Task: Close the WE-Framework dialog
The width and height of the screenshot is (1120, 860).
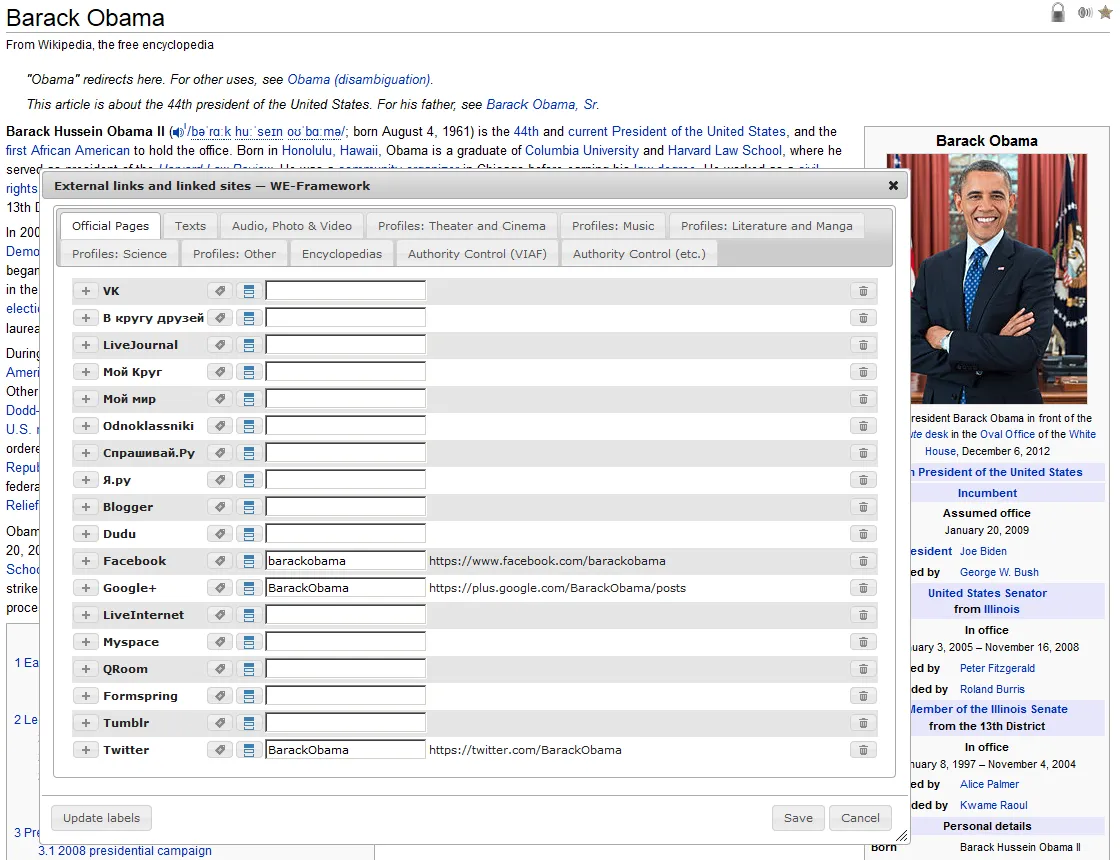Action: [893, 186]
